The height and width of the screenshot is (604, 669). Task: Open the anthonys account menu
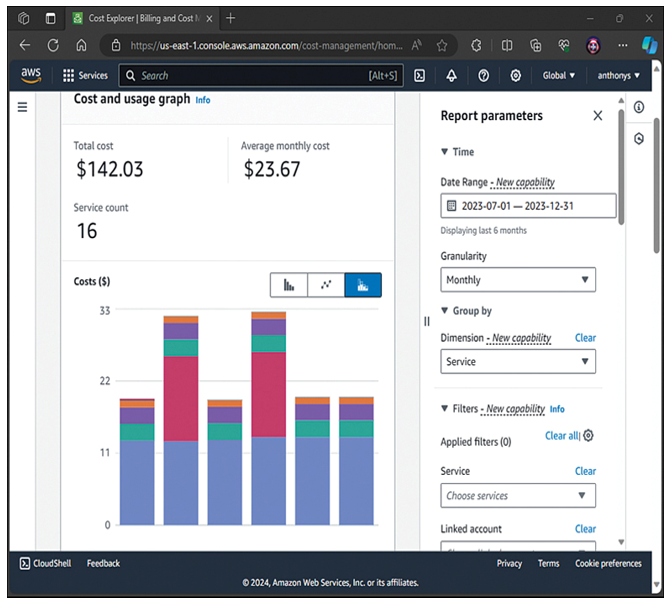(618, 76)
